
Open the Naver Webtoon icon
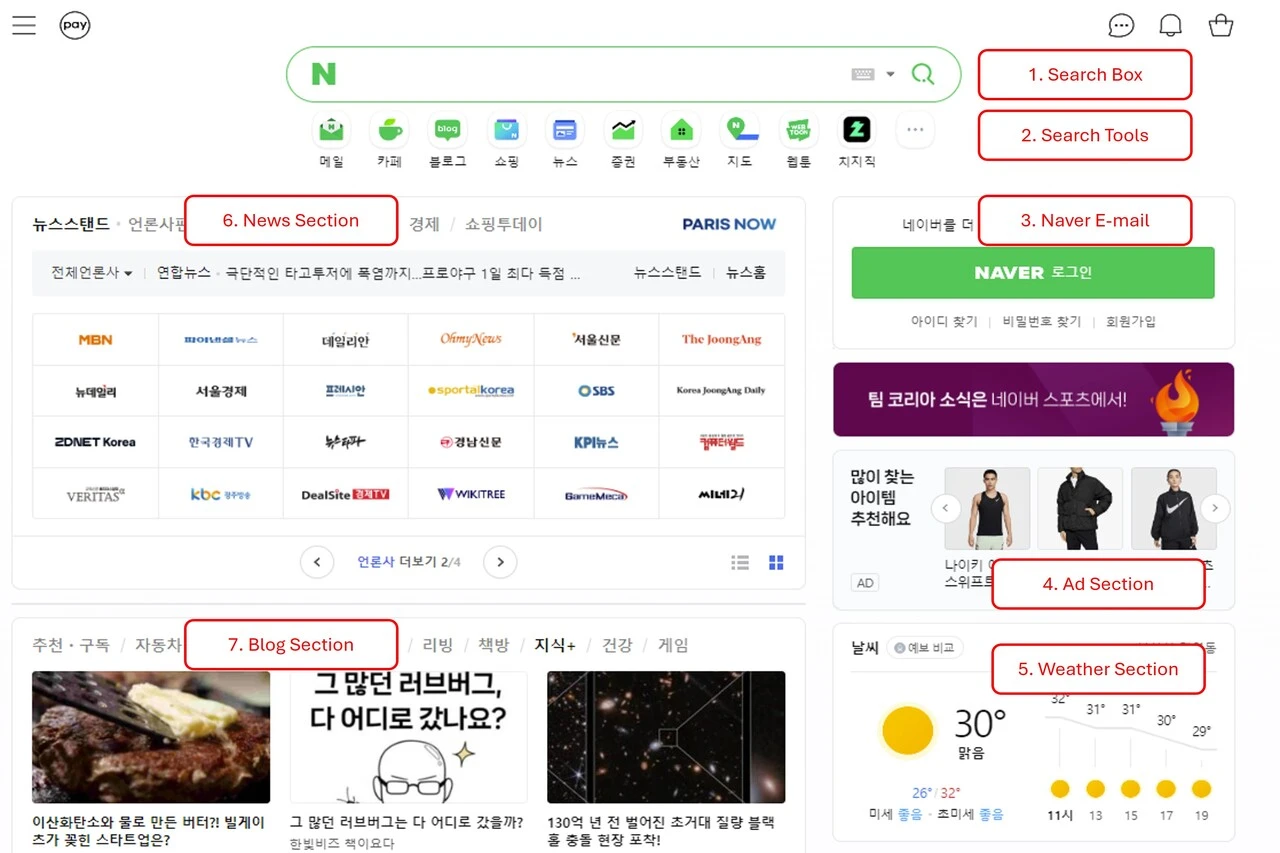797,130
